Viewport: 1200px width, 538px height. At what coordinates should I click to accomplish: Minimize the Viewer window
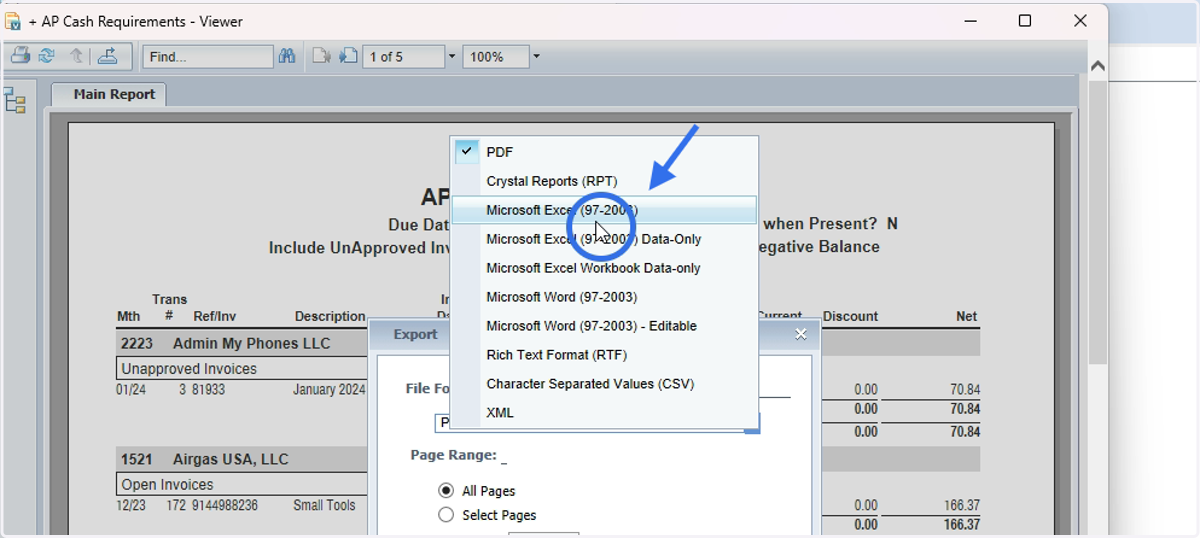[969, 21]
